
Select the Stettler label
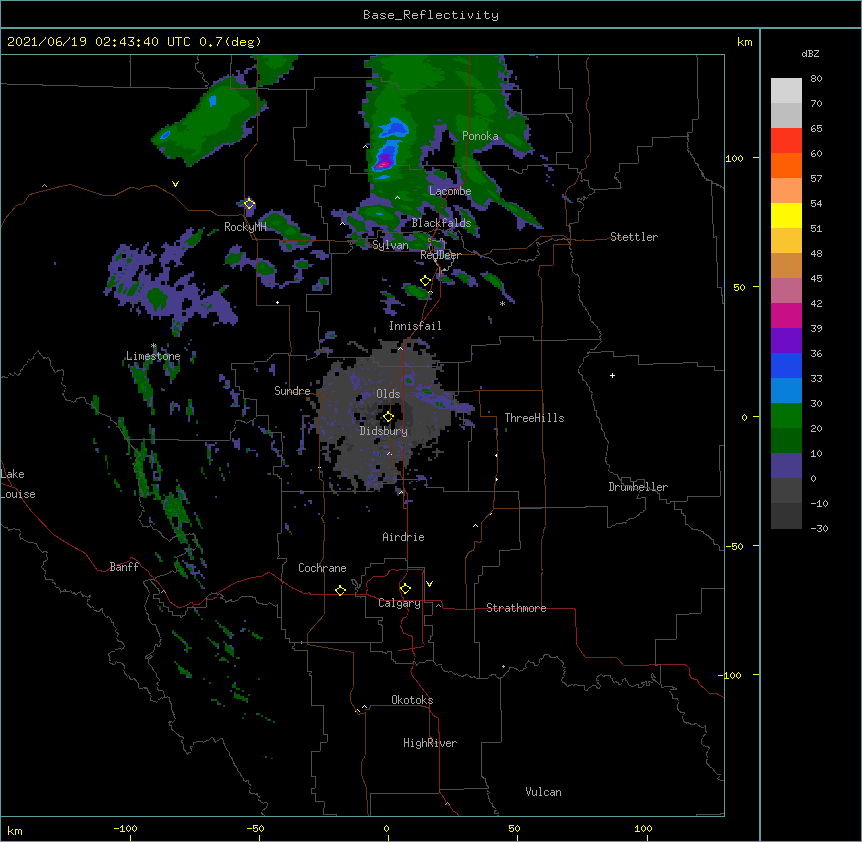point(634,237)
